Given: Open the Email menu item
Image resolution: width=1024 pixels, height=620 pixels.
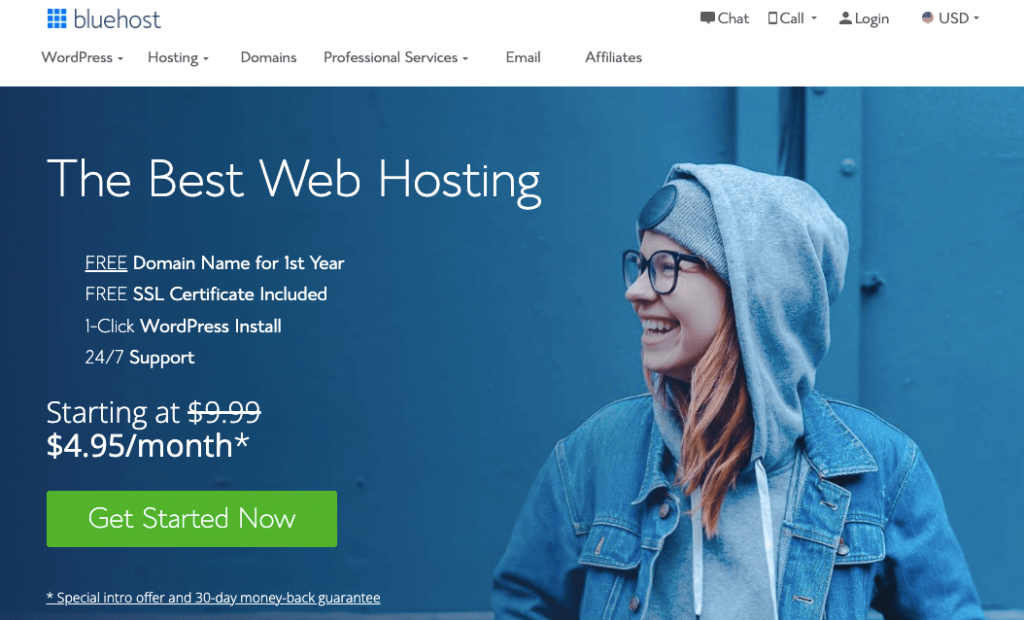Looking at the screenshot, I should pyautogui.click(x=522, y=57).
